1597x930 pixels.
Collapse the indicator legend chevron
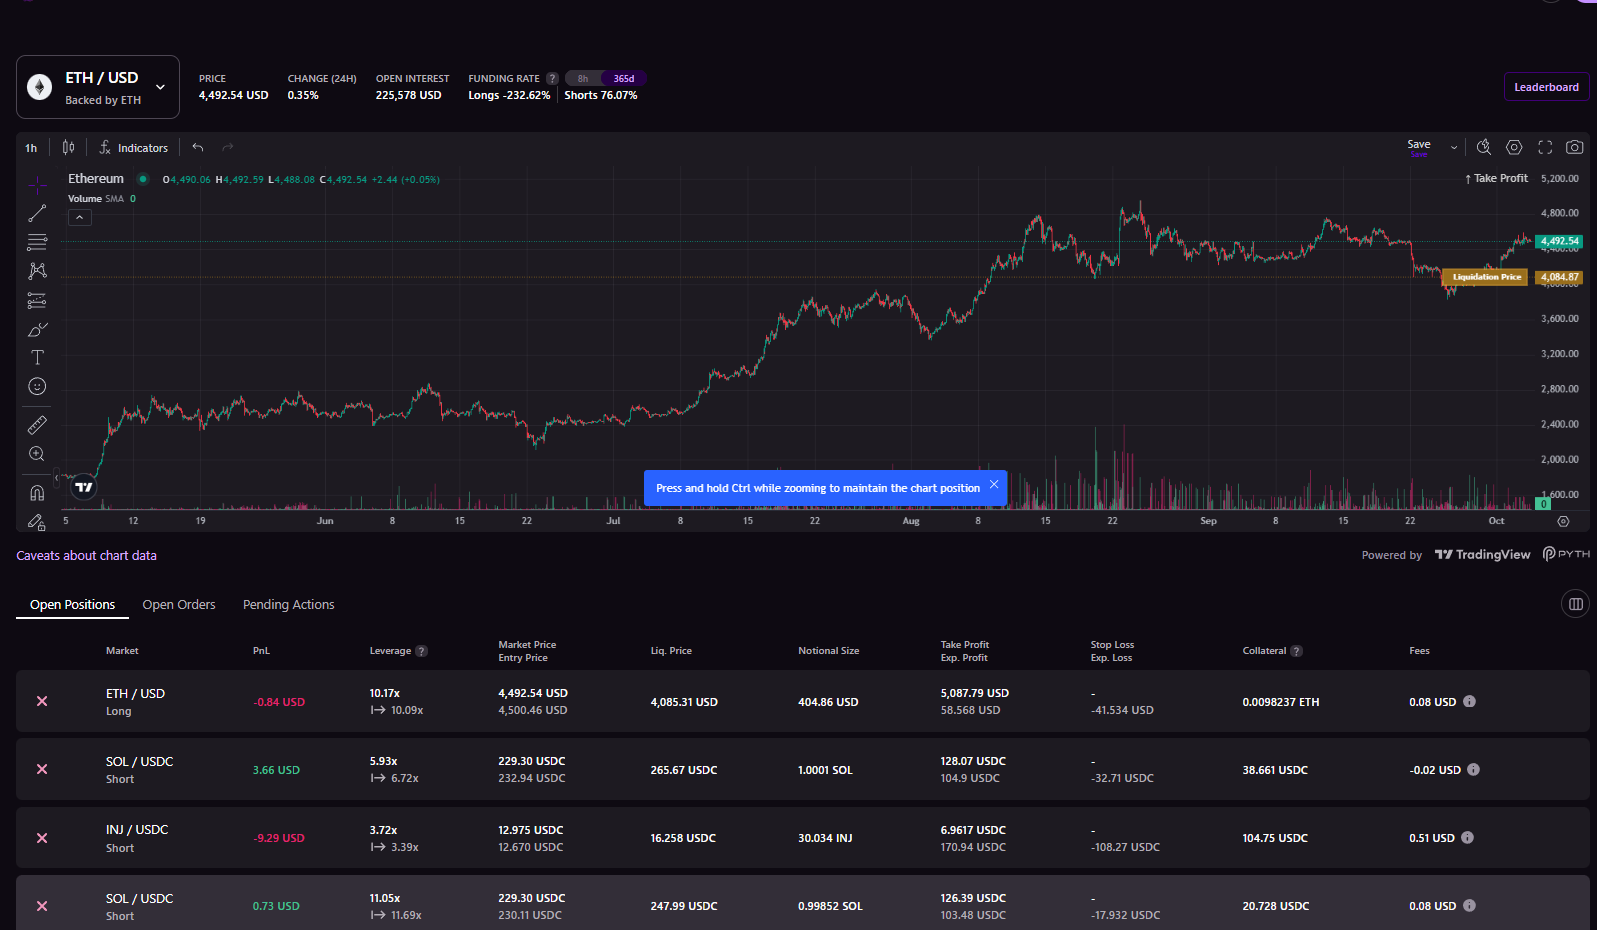[80, 217]
